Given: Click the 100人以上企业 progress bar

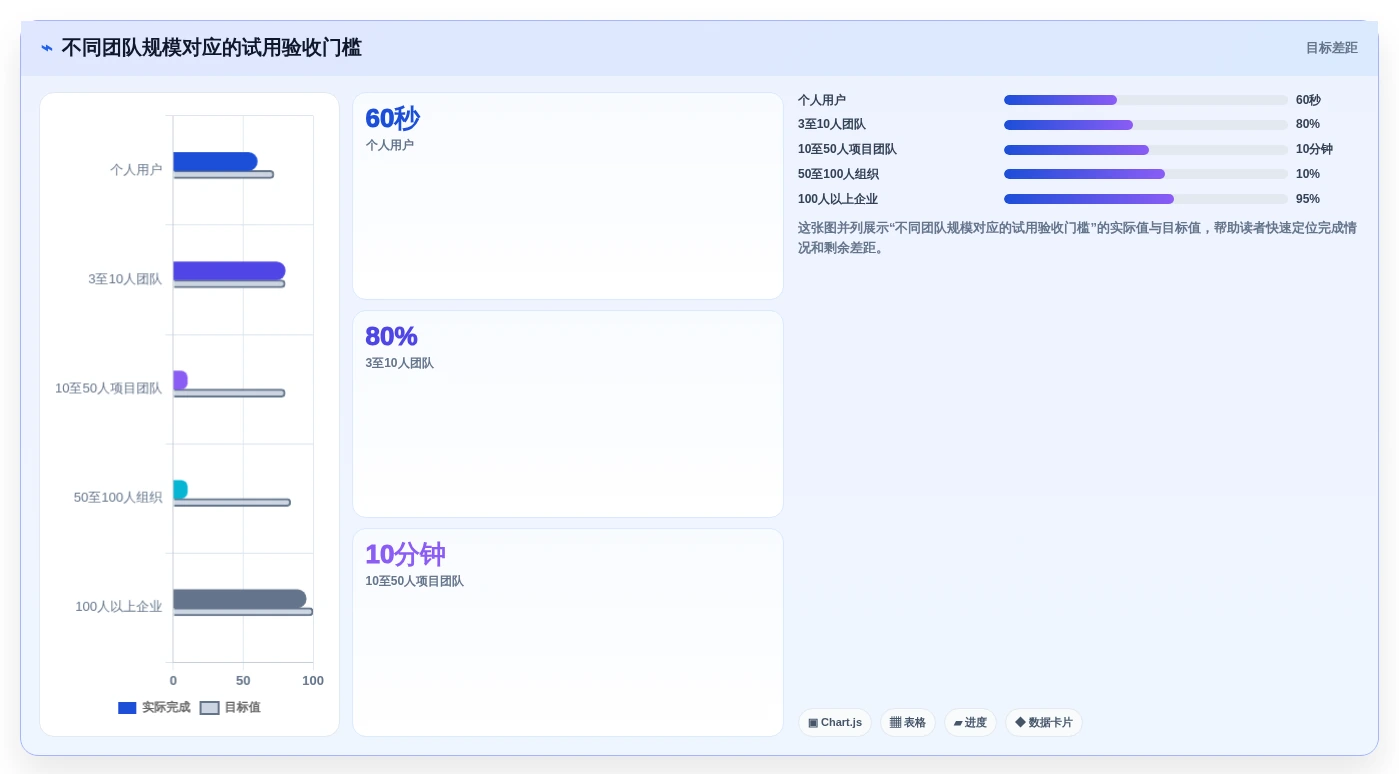Looking at the screenshot, I should (1146, 199).
